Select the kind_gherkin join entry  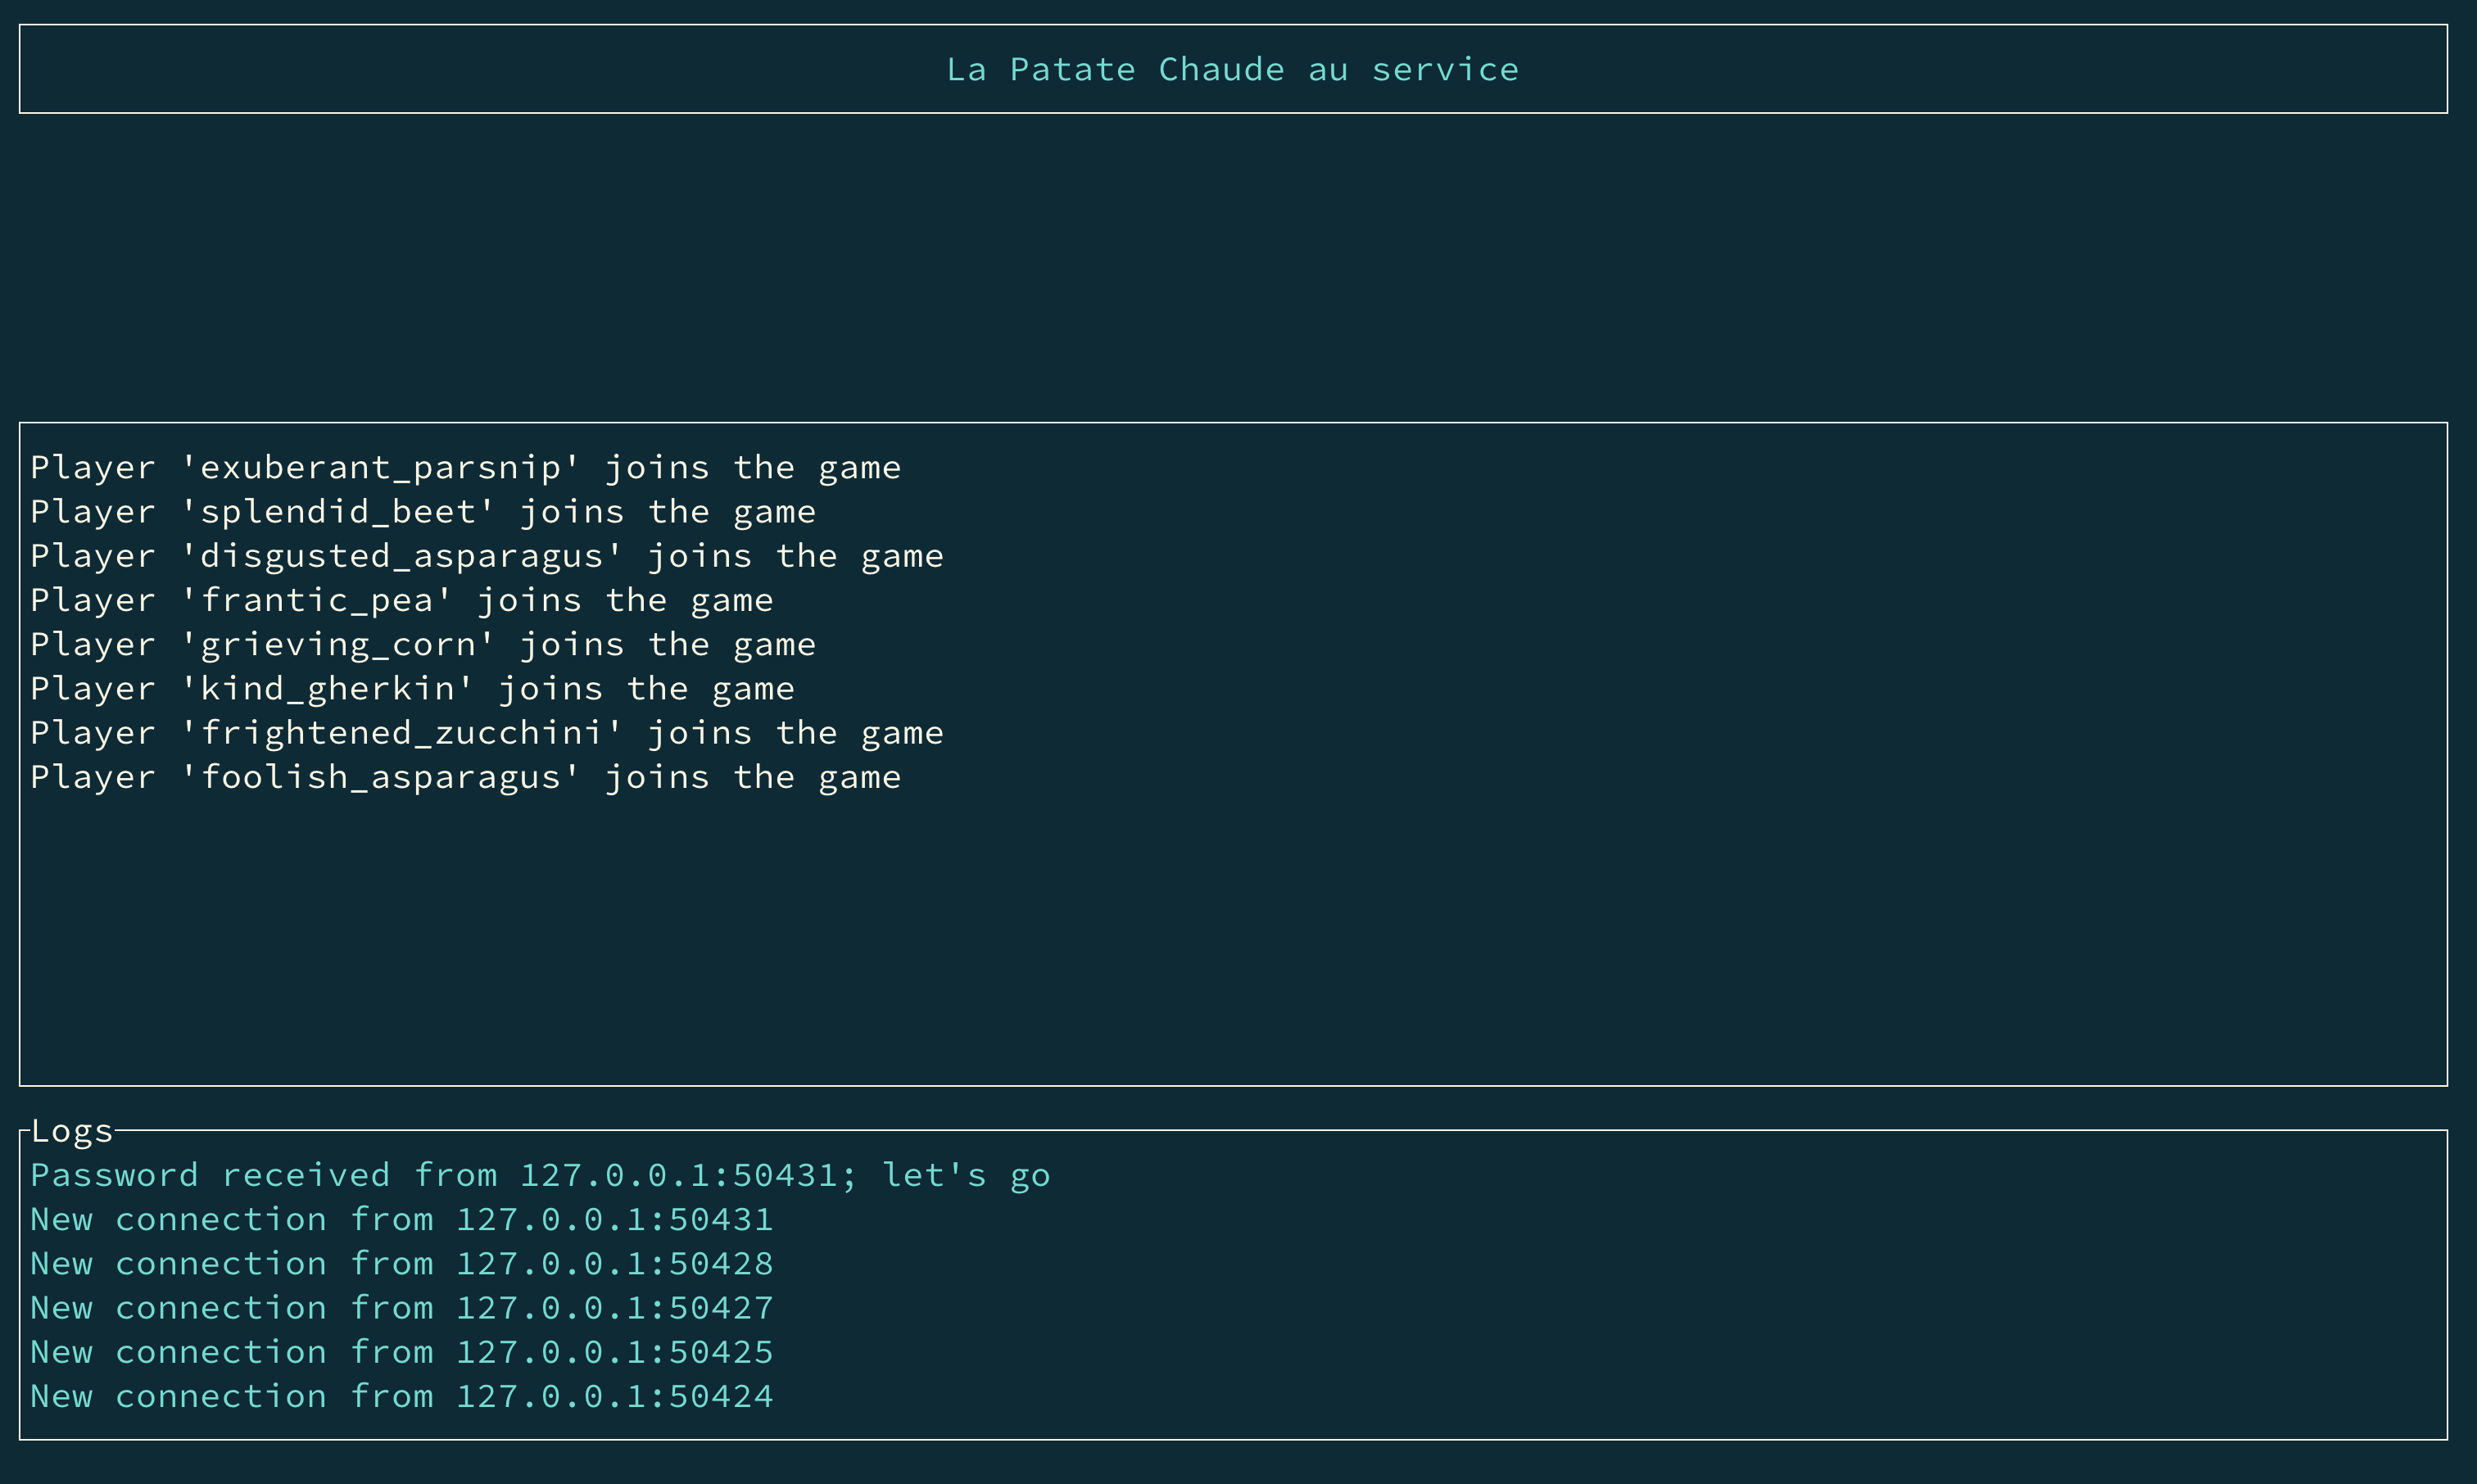tap(412, 688)
